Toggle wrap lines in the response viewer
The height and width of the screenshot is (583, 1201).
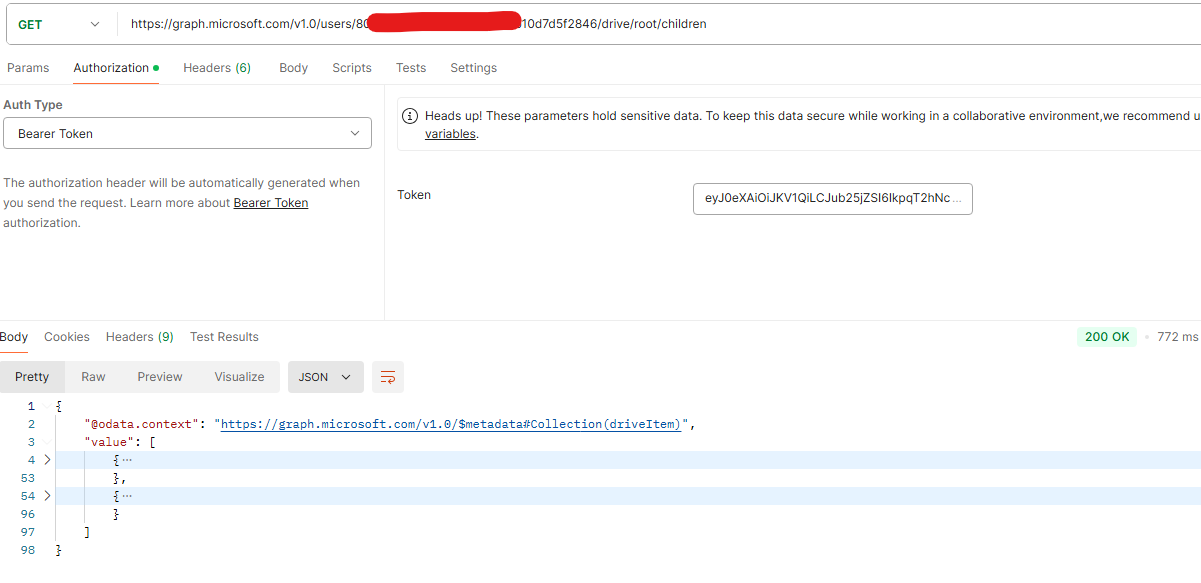click(388, 377)
